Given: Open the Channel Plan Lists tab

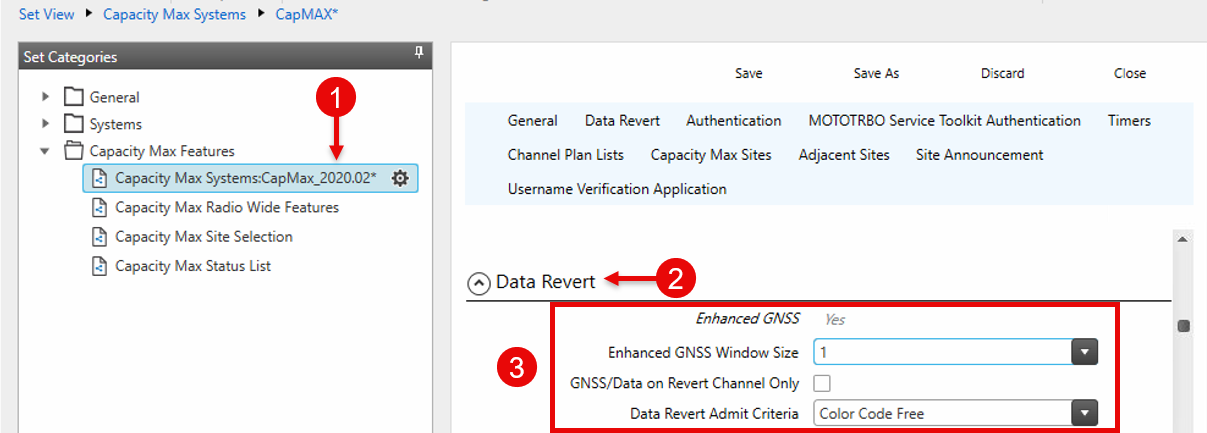Looking at the screenshot, I should pyautogui.click(x=566, y=154).
